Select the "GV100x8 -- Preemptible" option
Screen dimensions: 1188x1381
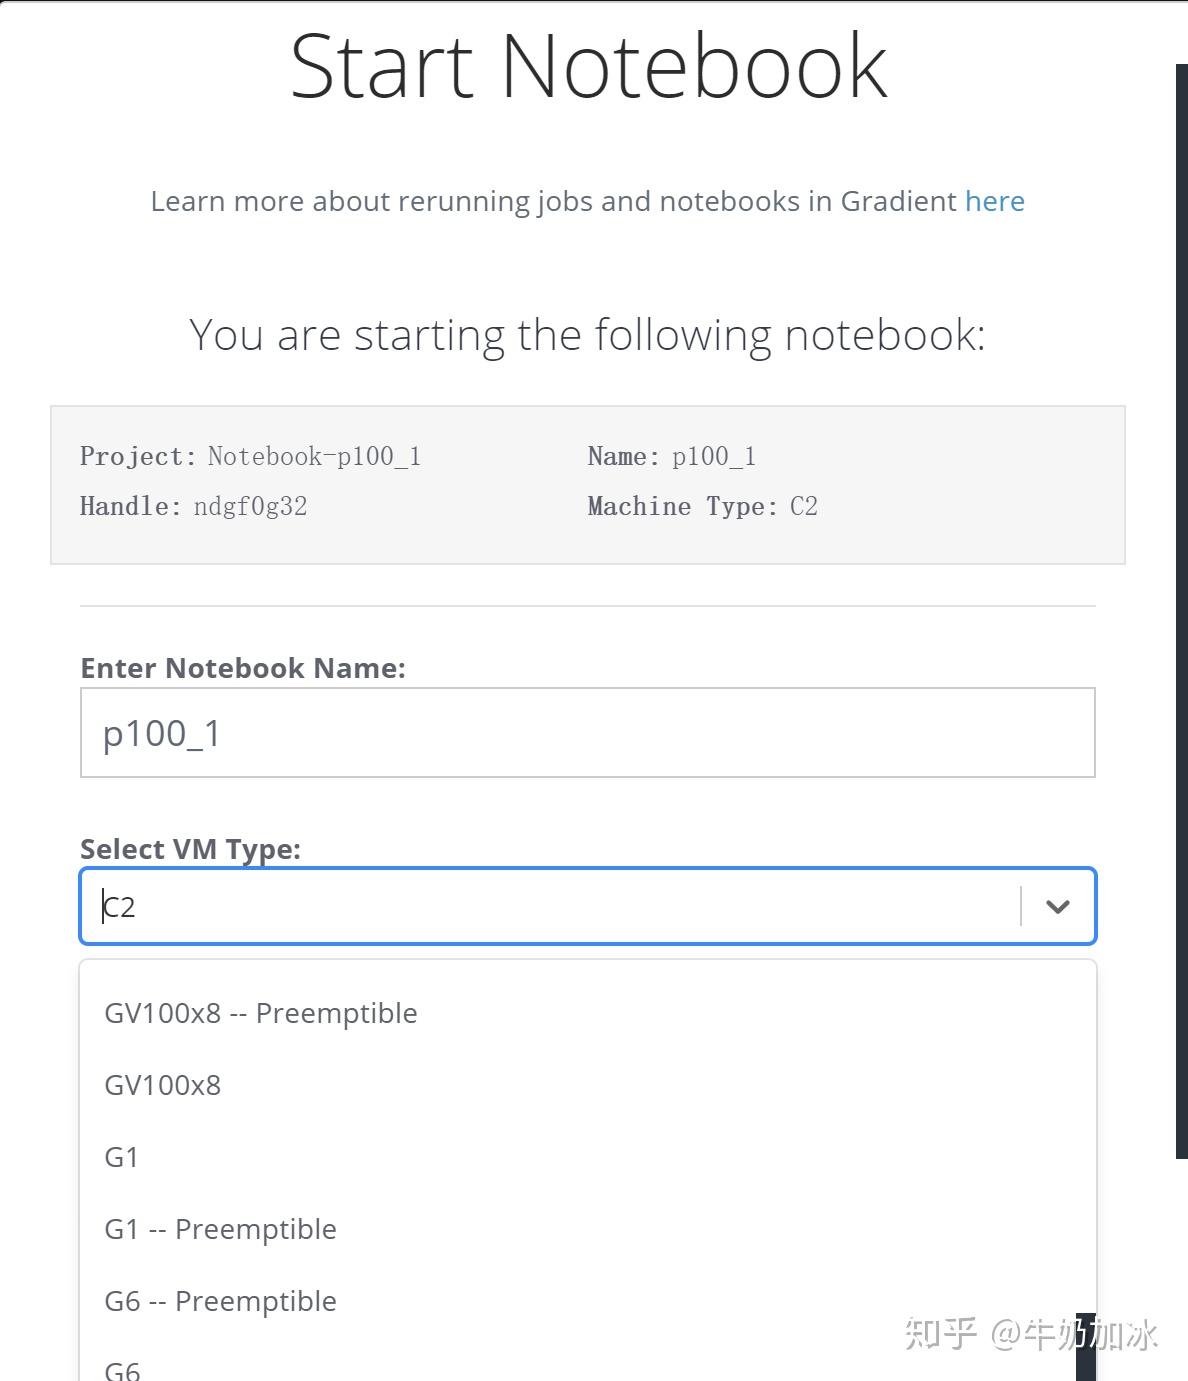261,1013
